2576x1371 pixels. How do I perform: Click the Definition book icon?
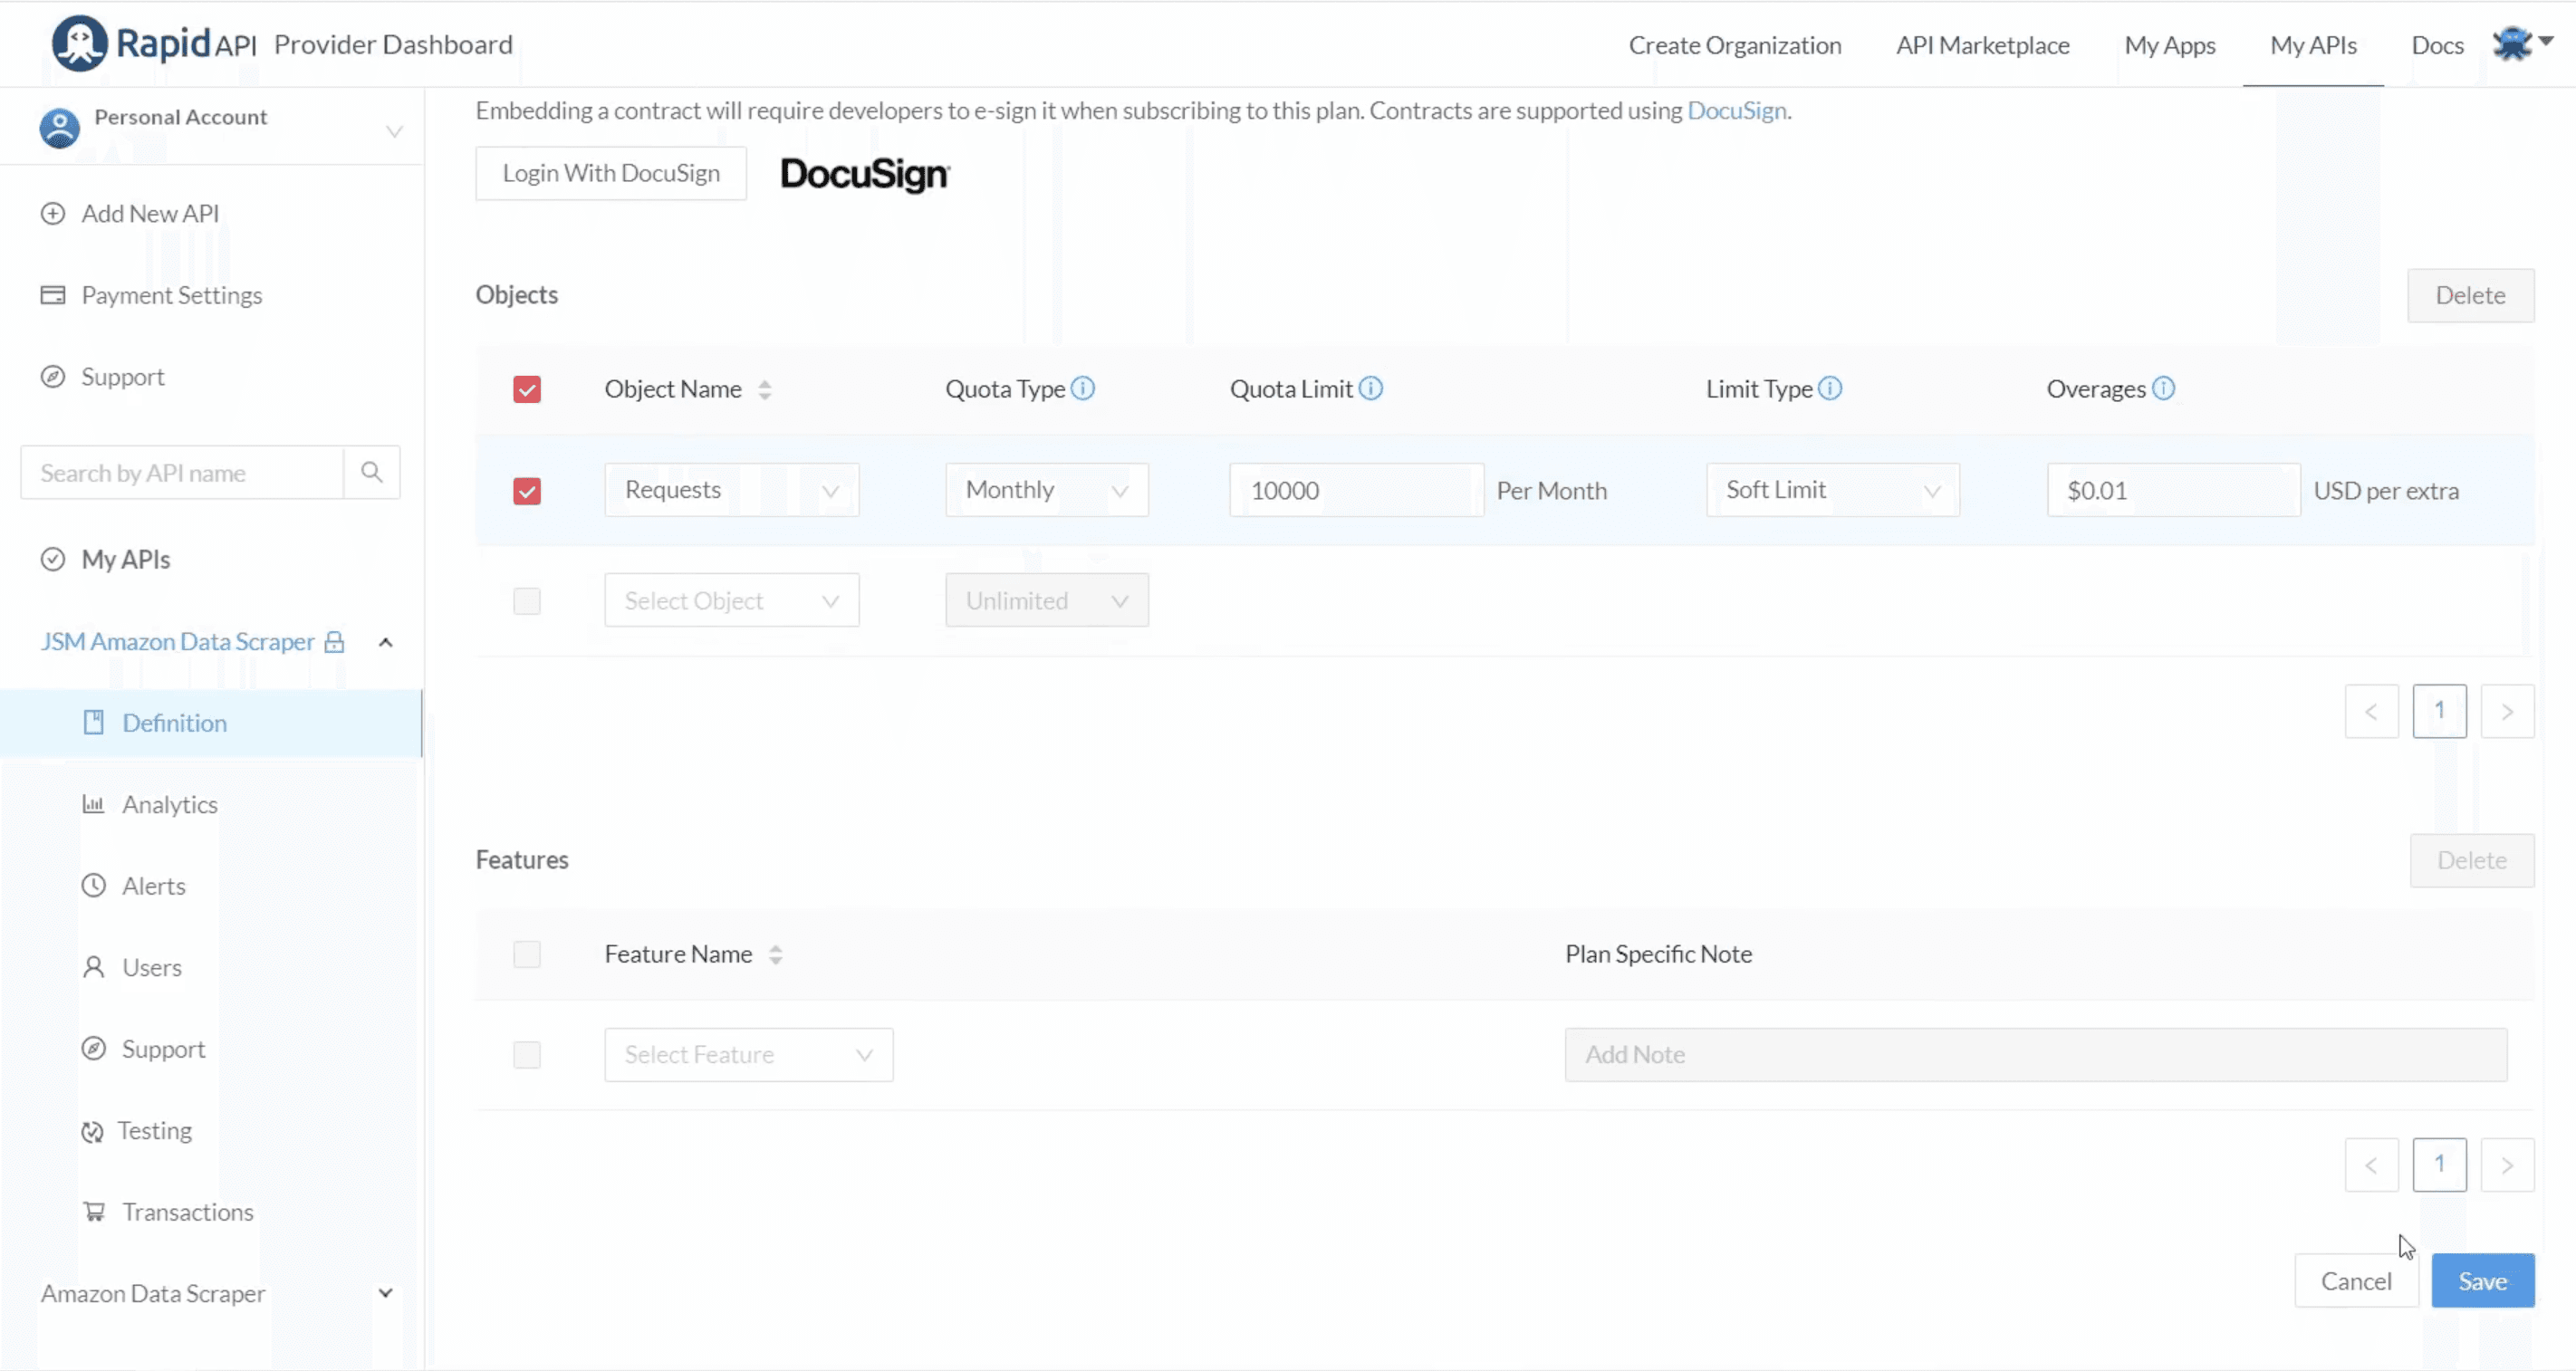click(x=94, y=722)
